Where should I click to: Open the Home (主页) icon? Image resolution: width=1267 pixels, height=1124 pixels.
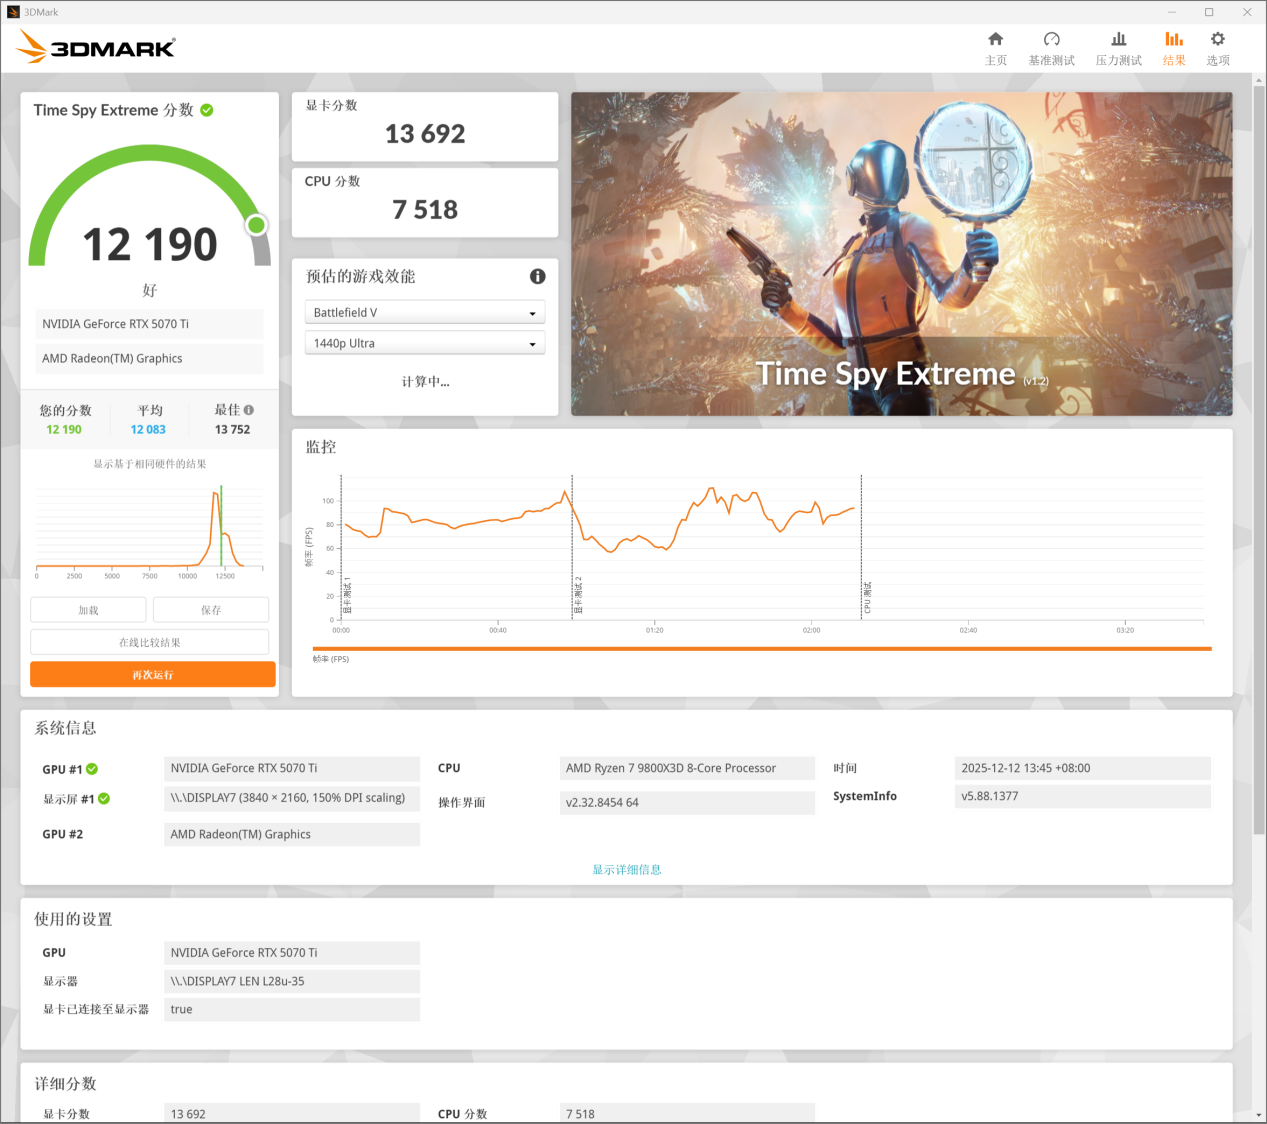click(995, 40)
